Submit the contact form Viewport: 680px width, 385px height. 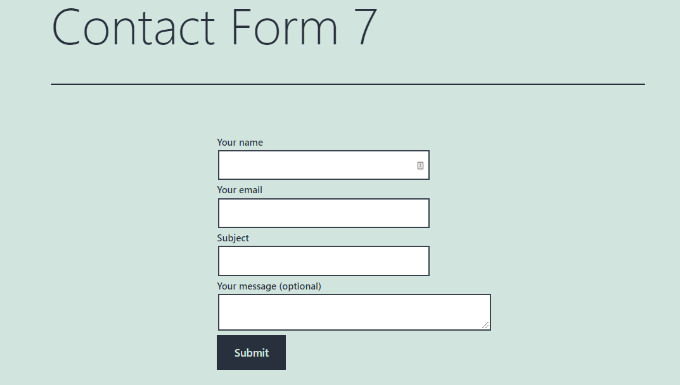point(252,352)
